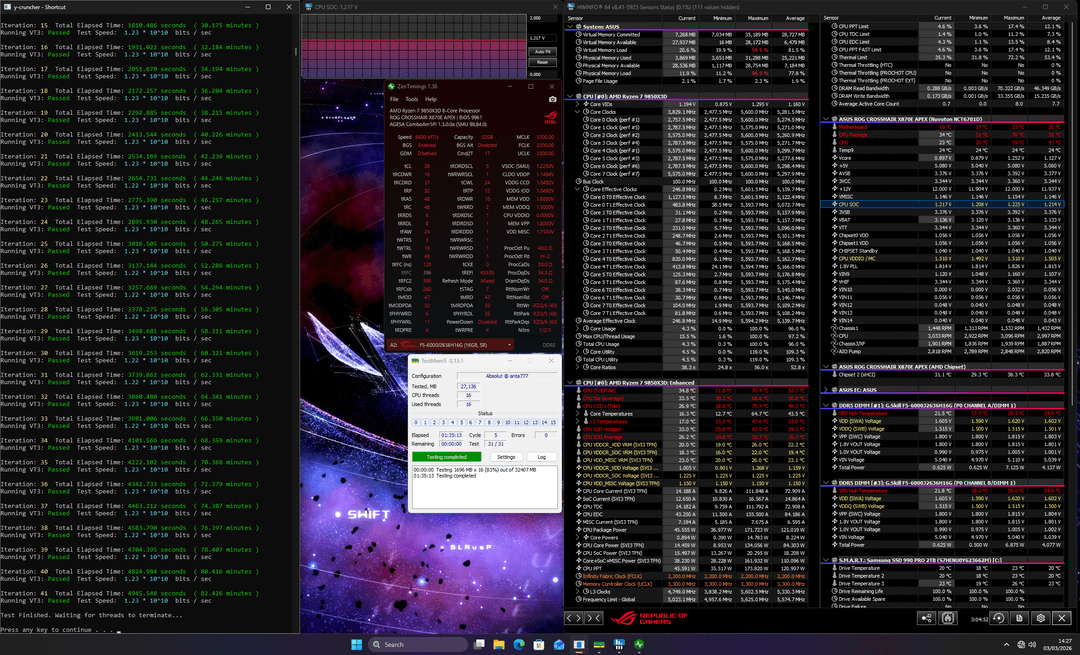Open ZenTimings Help menu
The width and height of the screenshot is (1080, 655).
click(x=430, y=99)
